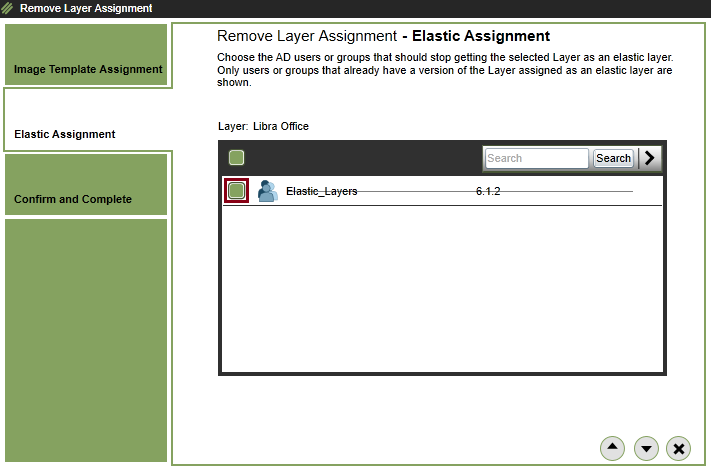Go to the Confirm and Complete tab

73,199
